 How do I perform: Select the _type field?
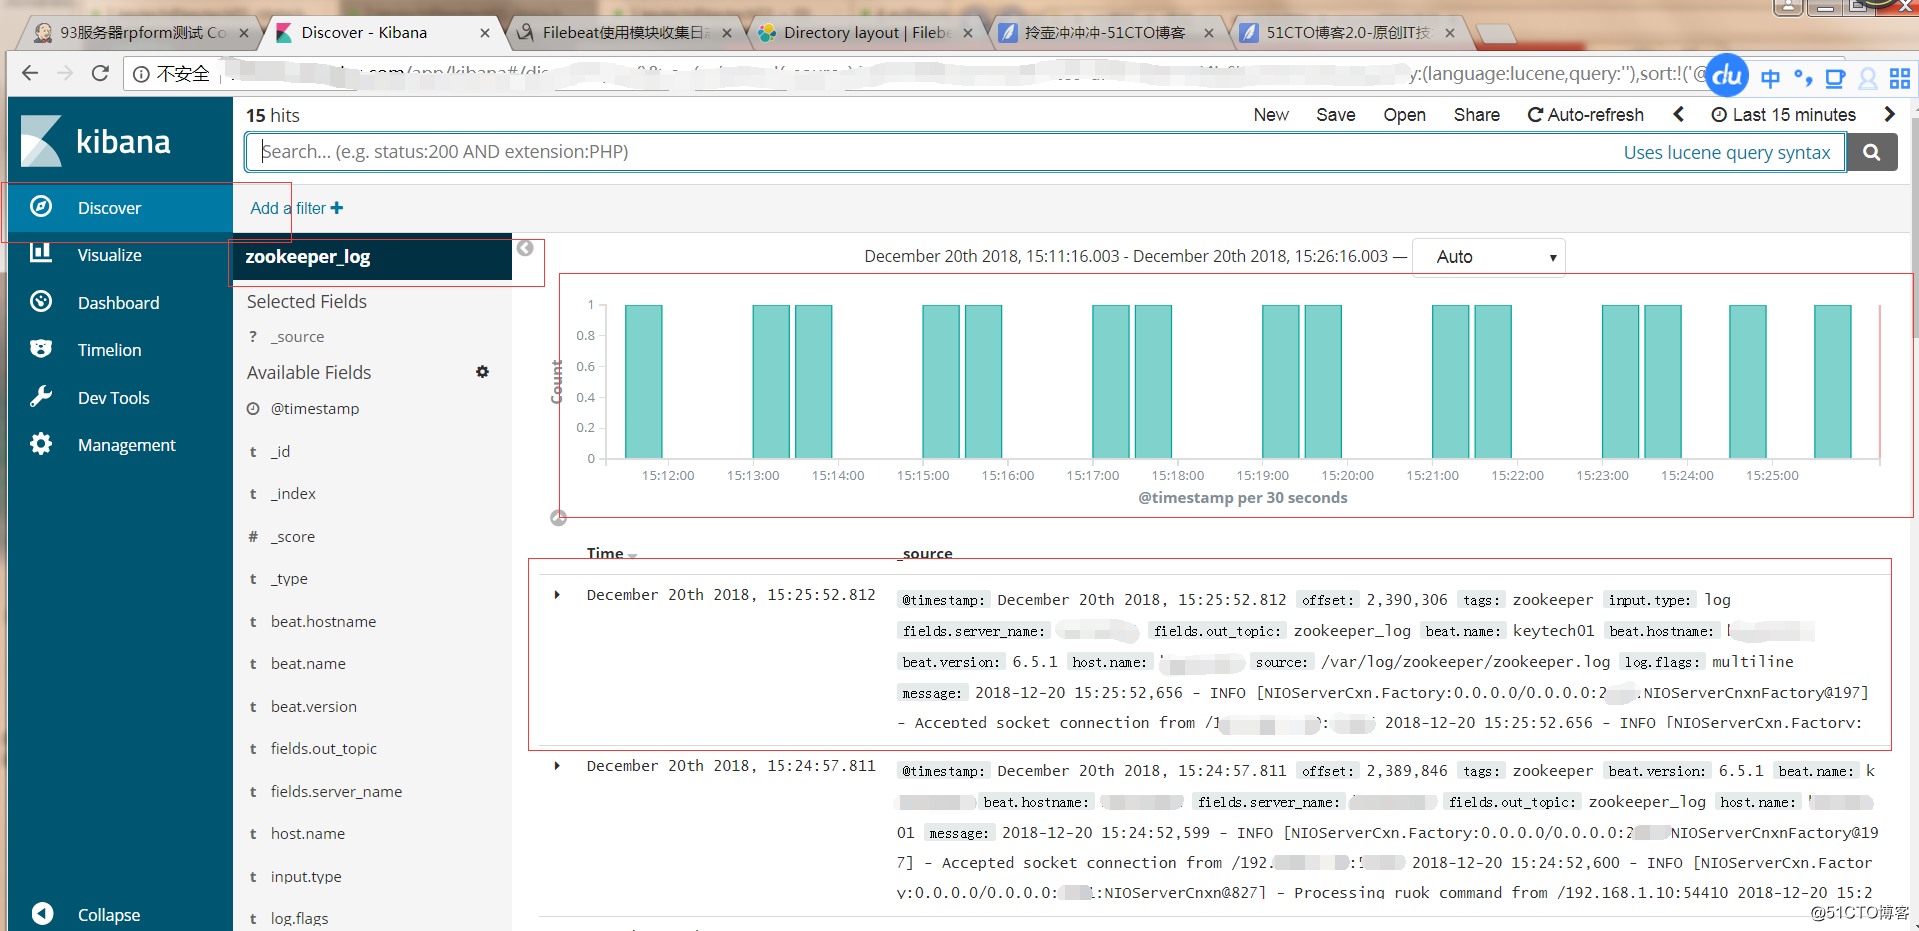pos(289,579)
